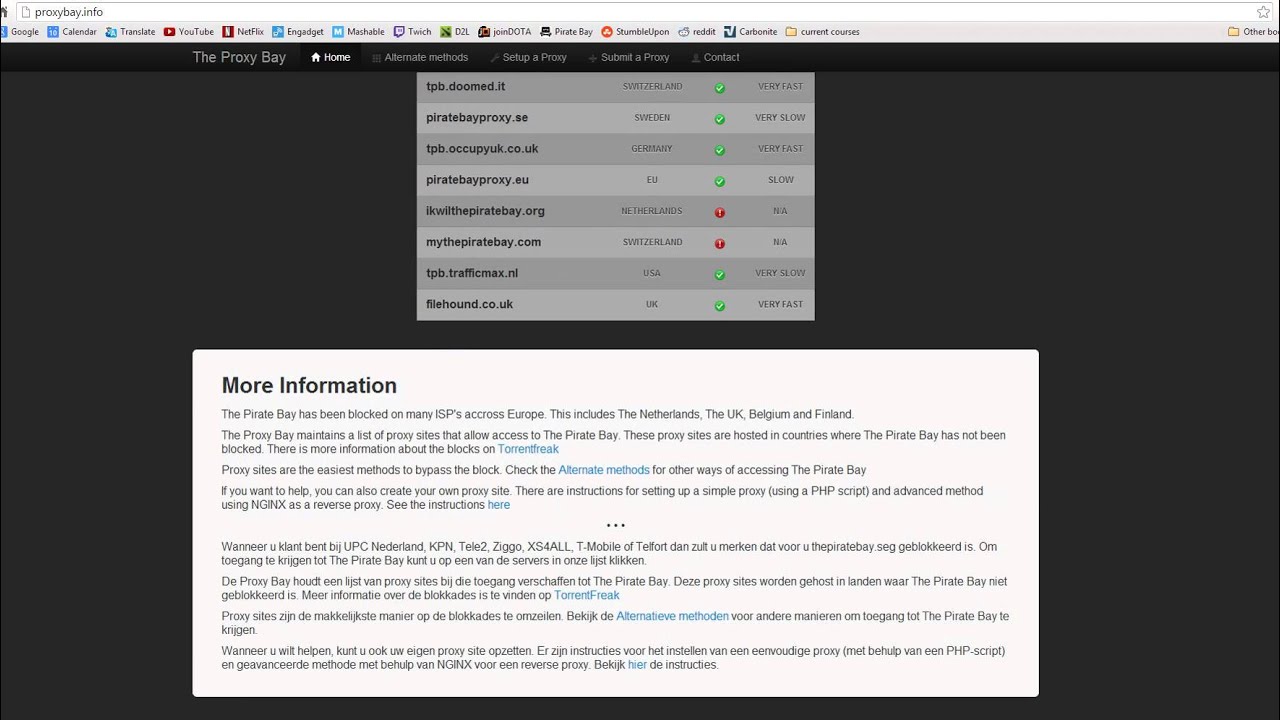Visit the piratebayproxy.eu proxy
1280x720 pixels.
coord(477,179)
